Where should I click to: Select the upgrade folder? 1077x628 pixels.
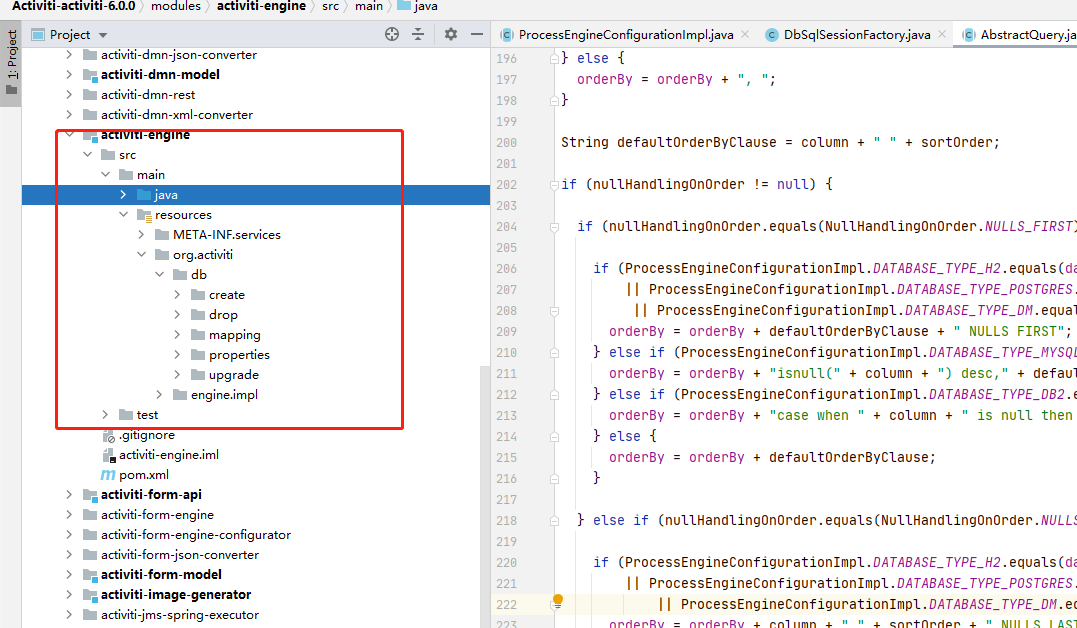(x=234, y=374)
